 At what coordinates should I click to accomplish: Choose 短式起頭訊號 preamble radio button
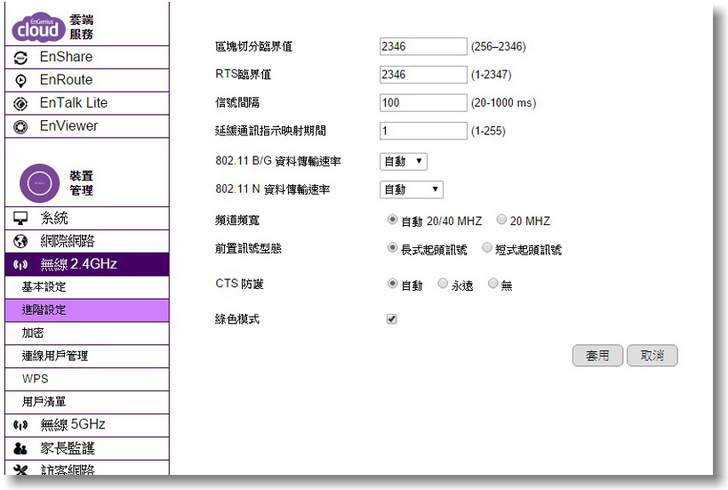(487, 248)
